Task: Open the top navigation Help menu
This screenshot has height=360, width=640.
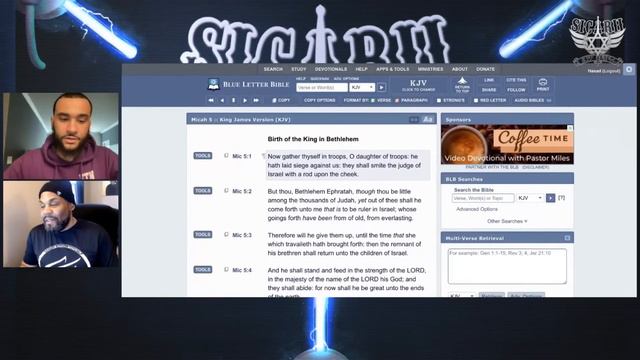Action: tap(361, 69)
